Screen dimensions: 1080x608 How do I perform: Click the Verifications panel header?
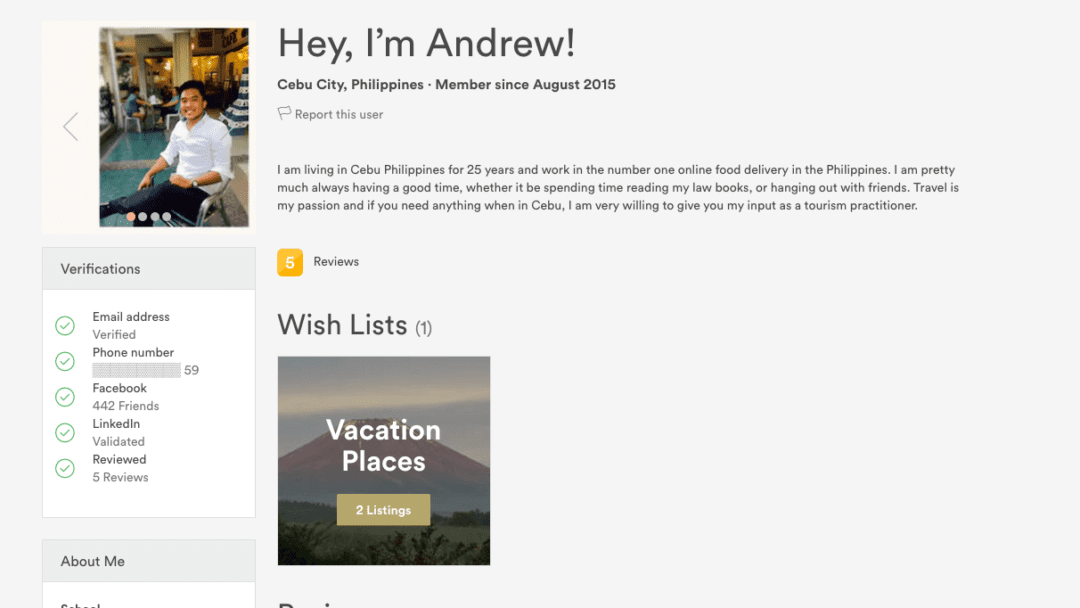pos(149,269)
